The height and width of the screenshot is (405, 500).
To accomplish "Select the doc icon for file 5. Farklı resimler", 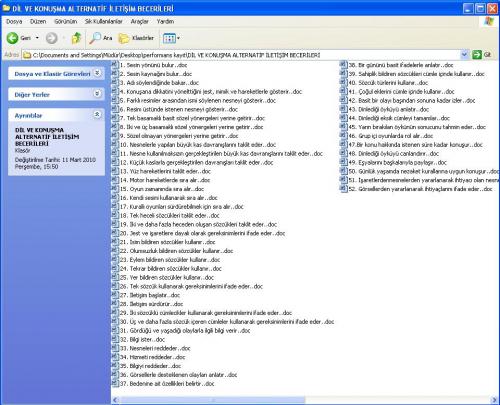I will click(x=115, y=100).
